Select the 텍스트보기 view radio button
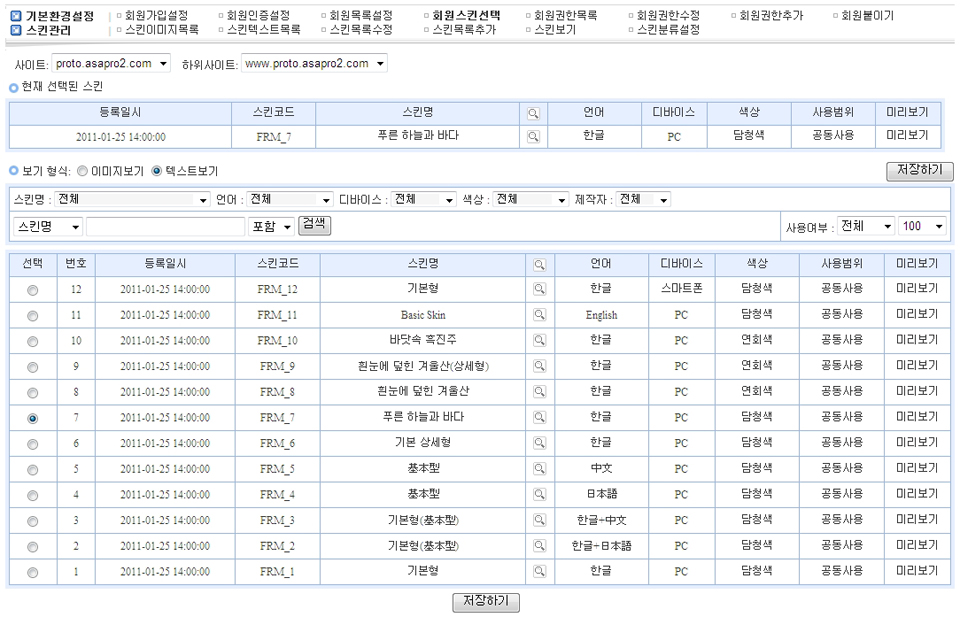This screenshot has width=960, height=617. coord(156,171)
